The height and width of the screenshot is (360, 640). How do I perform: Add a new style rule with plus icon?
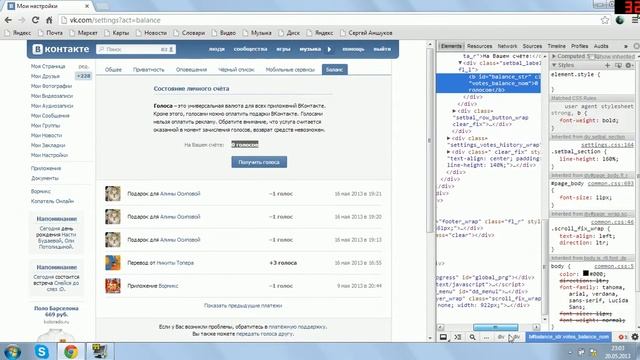click(x=607, y=65)
